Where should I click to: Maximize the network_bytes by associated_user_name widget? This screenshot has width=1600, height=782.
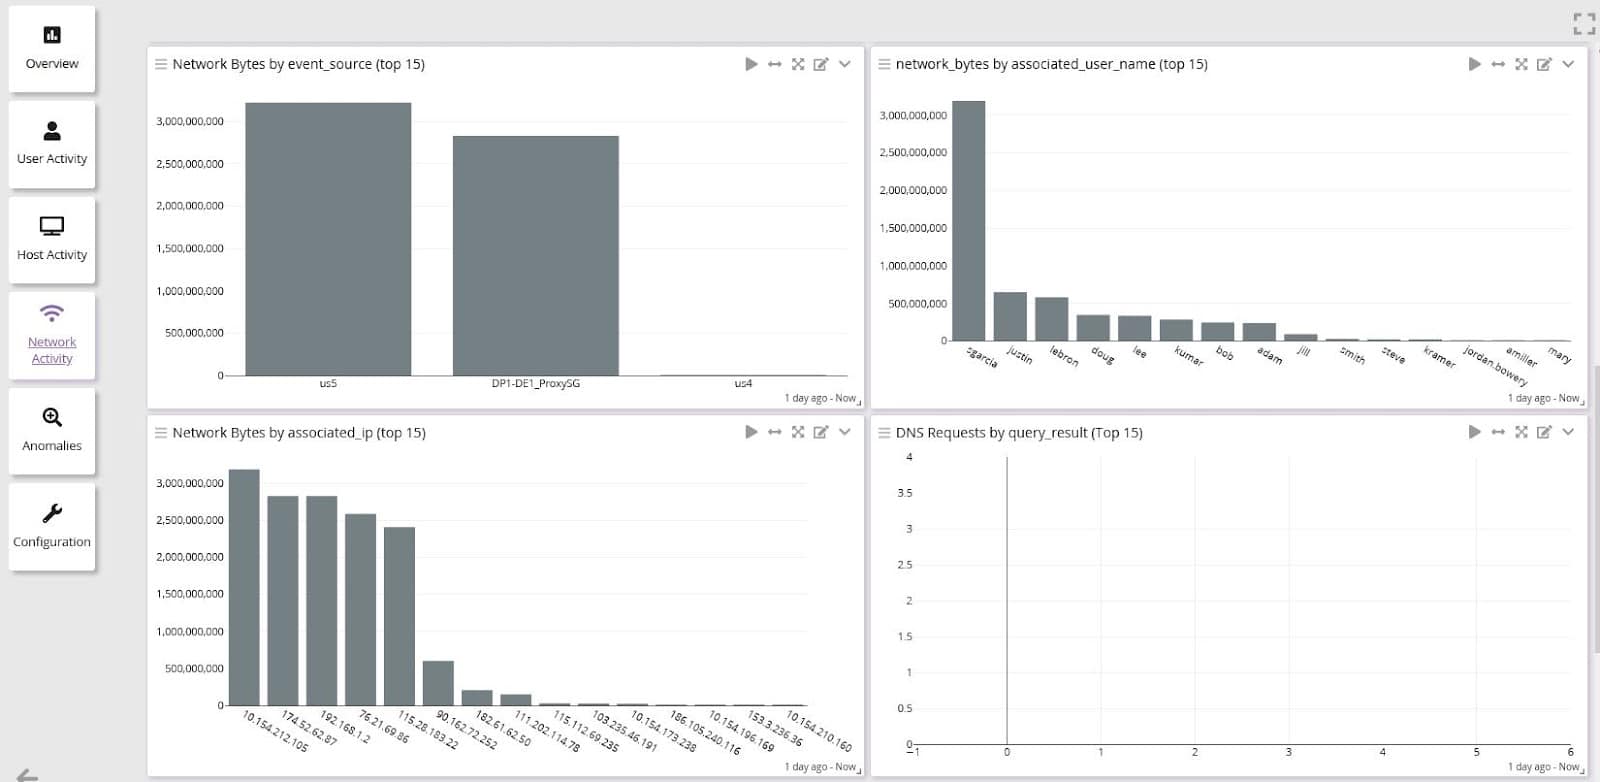coord(1521,64)
